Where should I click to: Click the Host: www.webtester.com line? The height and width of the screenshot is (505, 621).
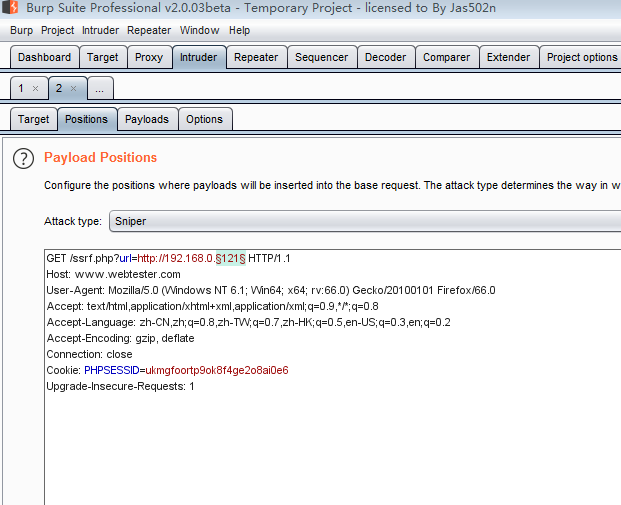113,274
